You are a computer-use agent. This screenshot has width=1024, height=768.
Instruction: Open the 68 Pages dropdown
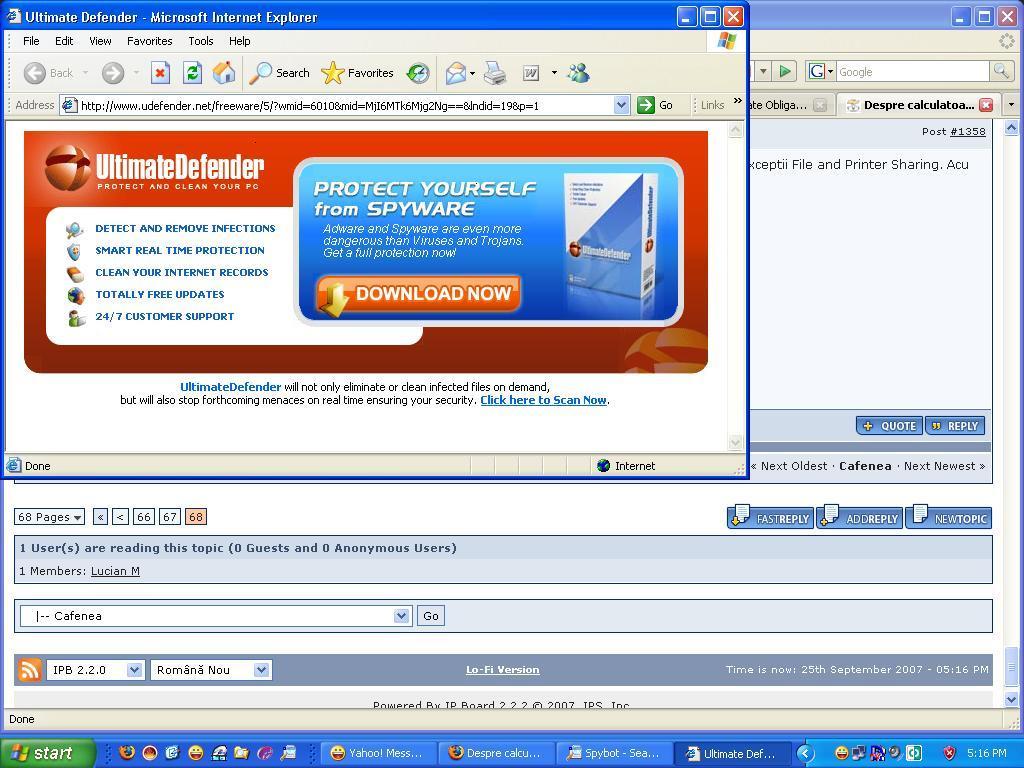pyautogui.click(x=49, y=517)
